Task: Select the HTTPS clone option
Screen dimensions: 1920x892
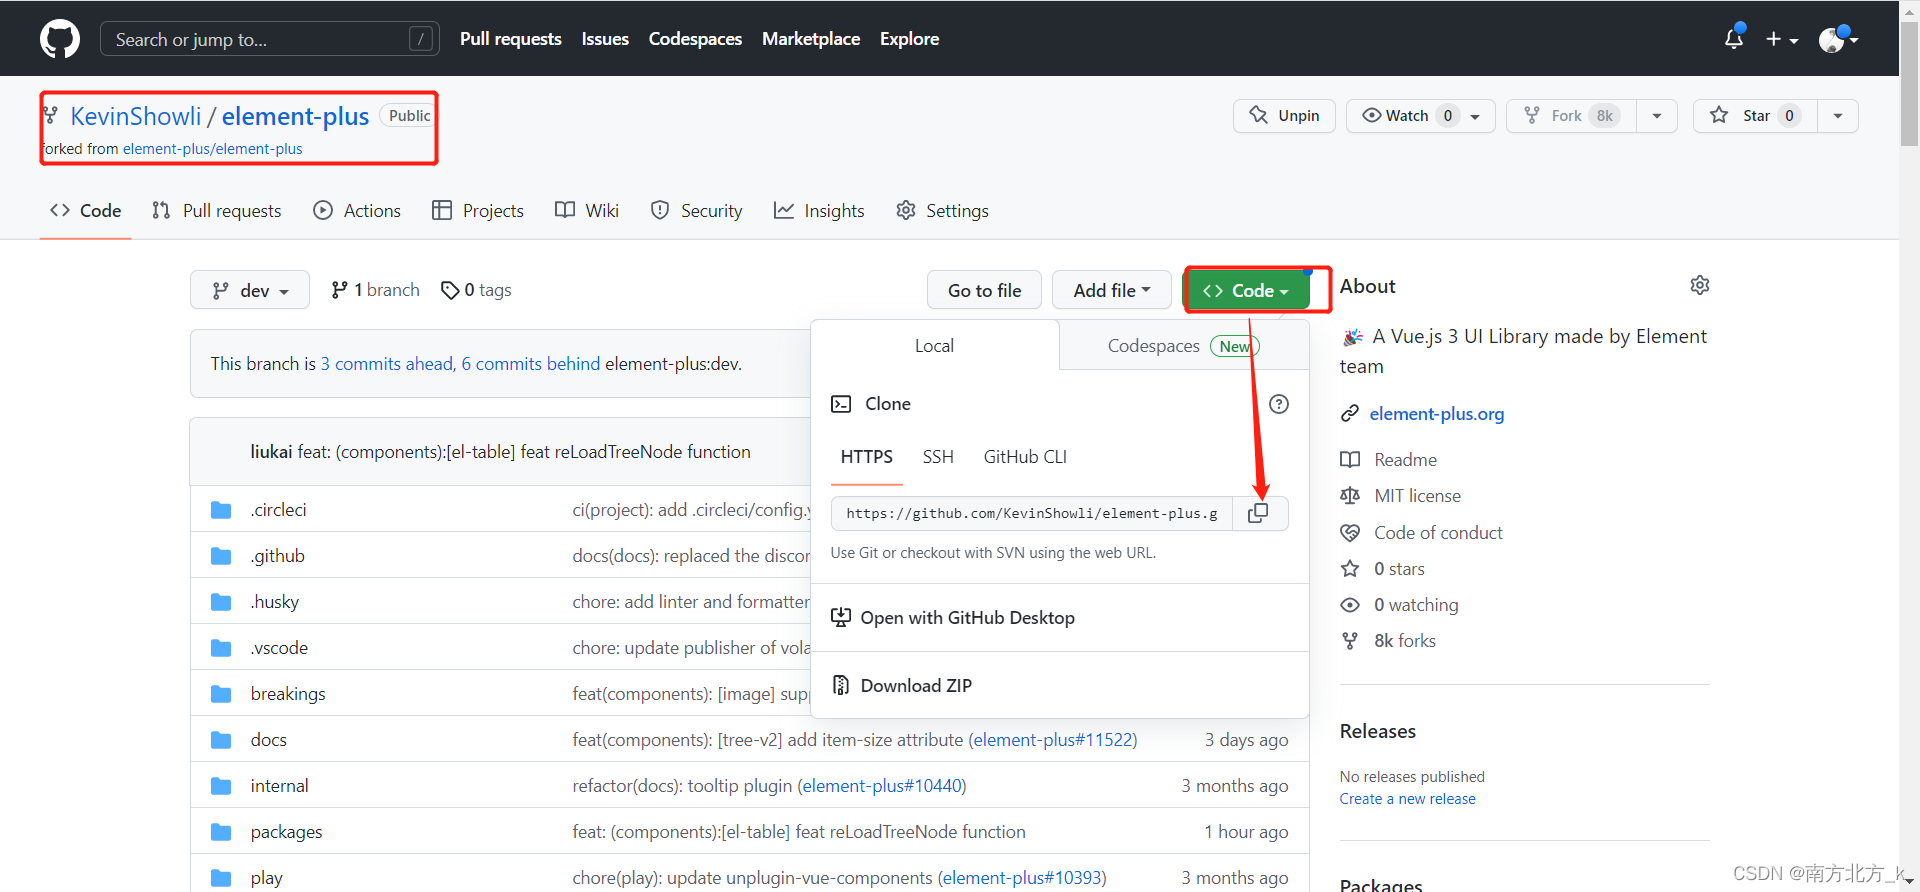Action: click(x=866, y=457)
